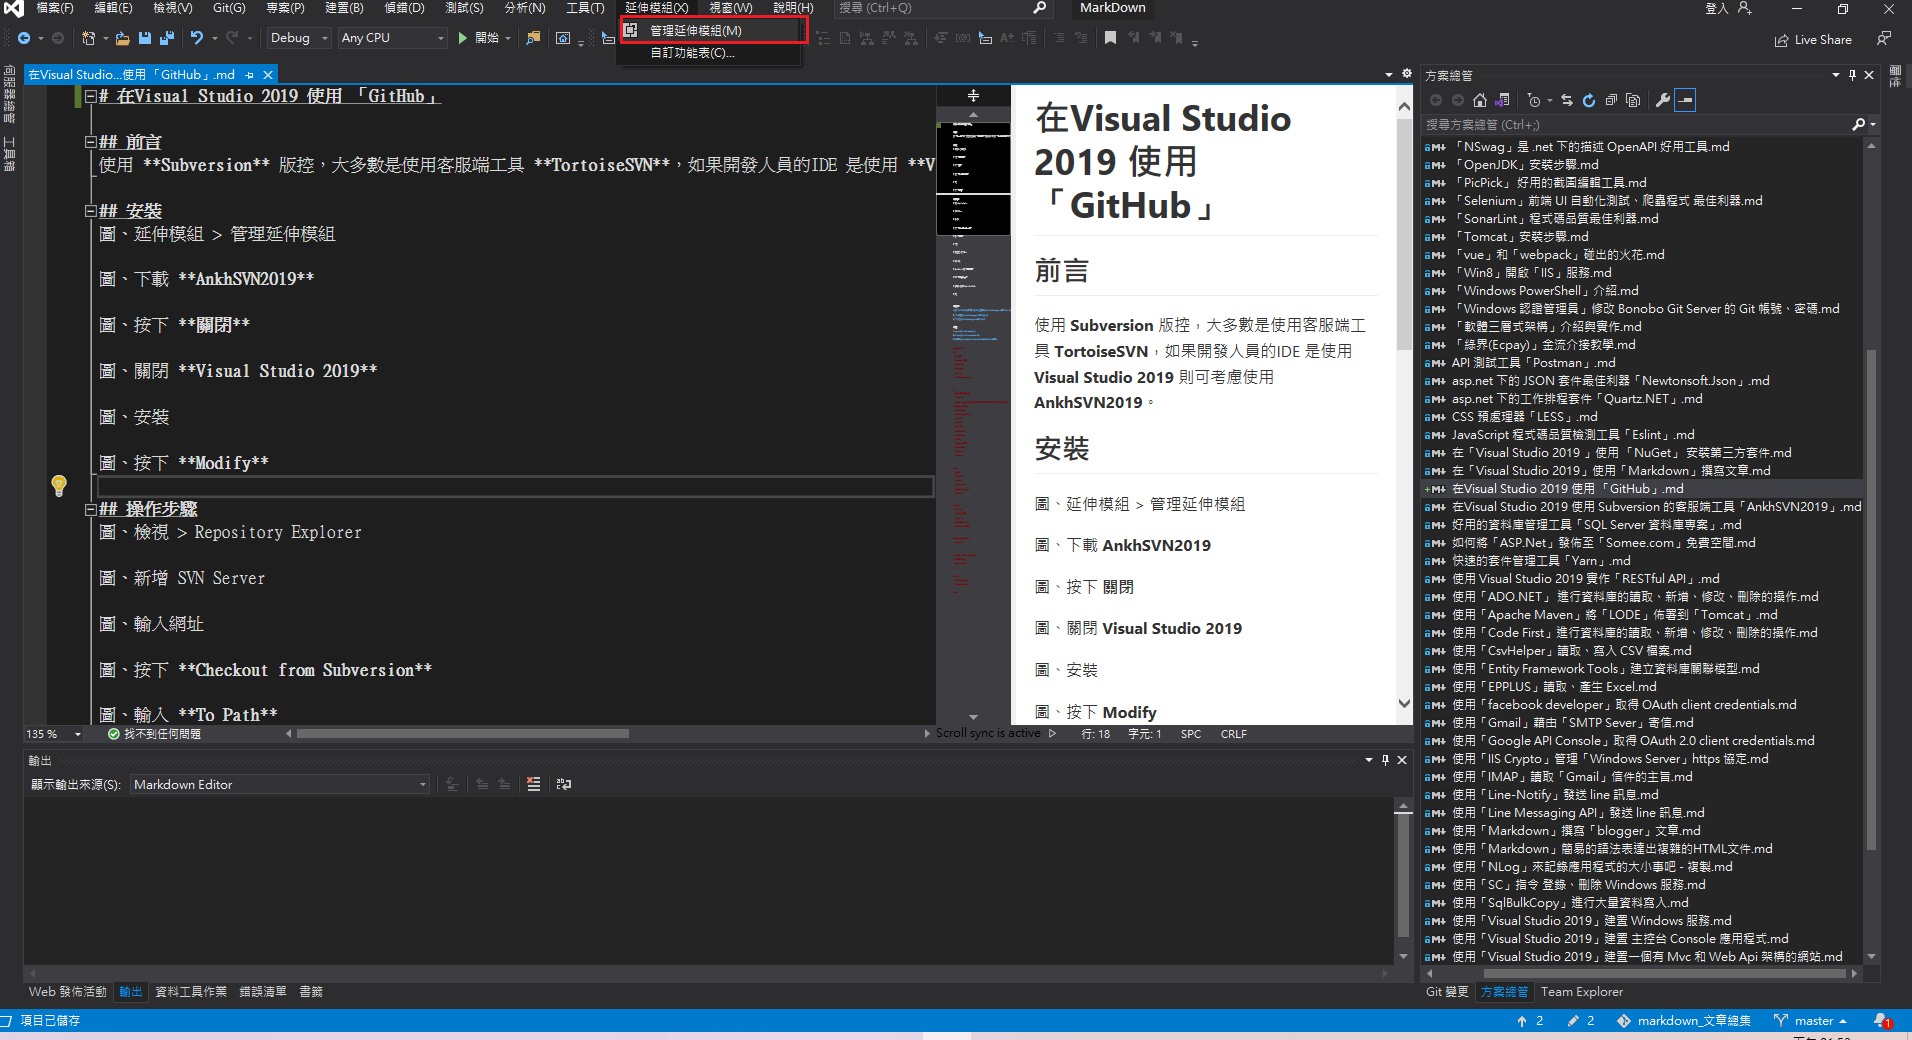Click the Solution Explorer vertical scrollbar thumb
1912x1040 pixels.
coord(1871,602)
